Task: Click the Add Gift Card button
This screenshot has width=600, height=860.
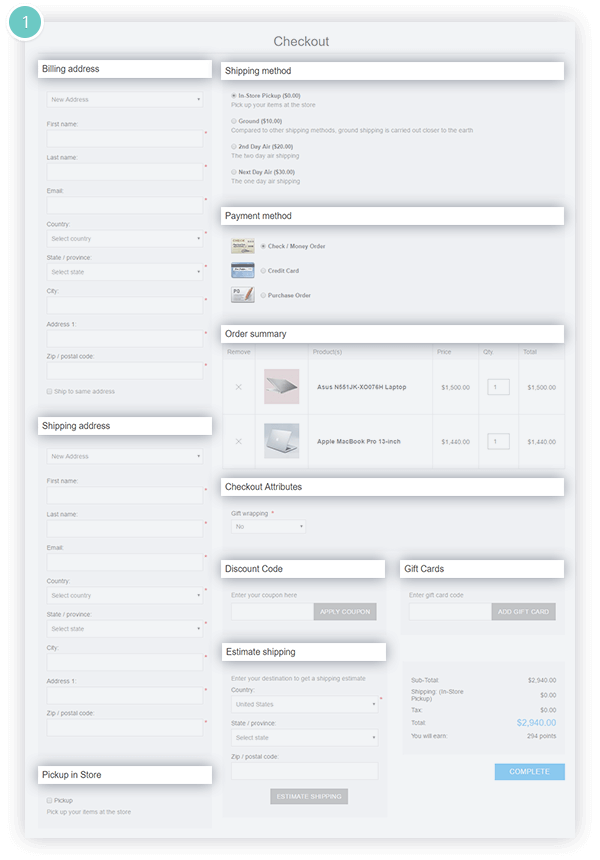Action: [523, 612]
